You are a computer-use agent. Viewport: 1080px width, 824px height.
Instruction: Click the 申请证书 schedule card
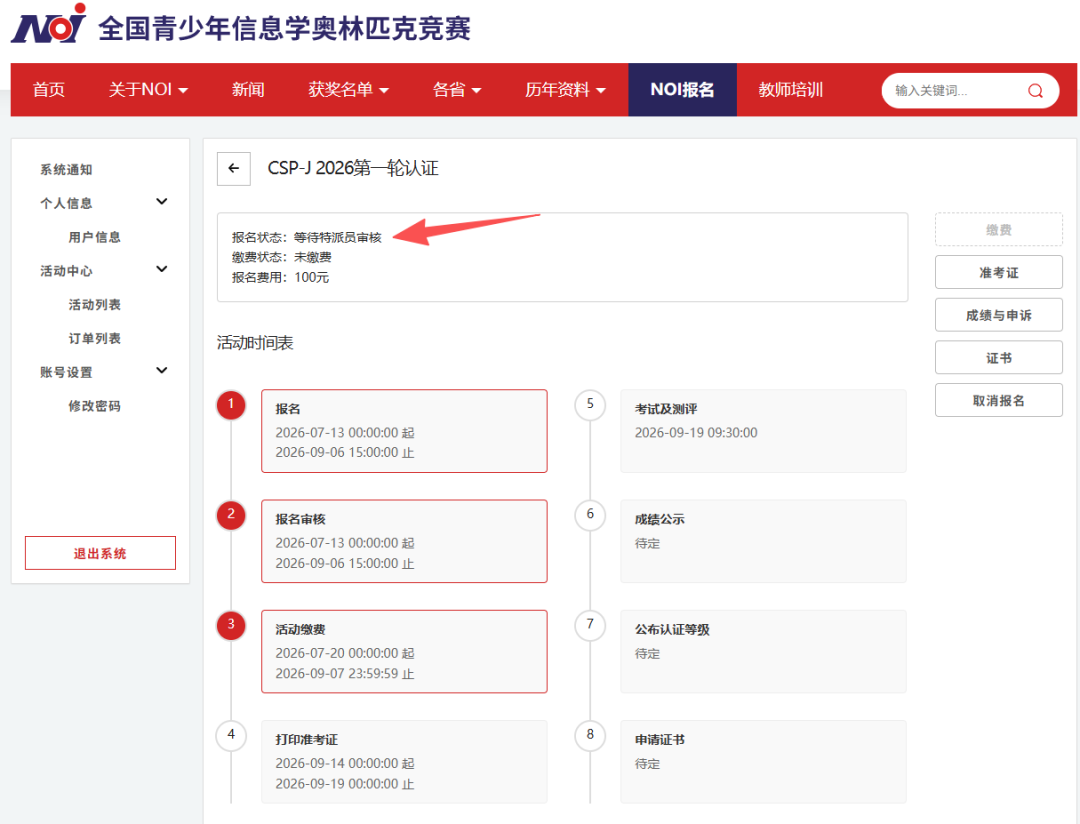point(763,762)
